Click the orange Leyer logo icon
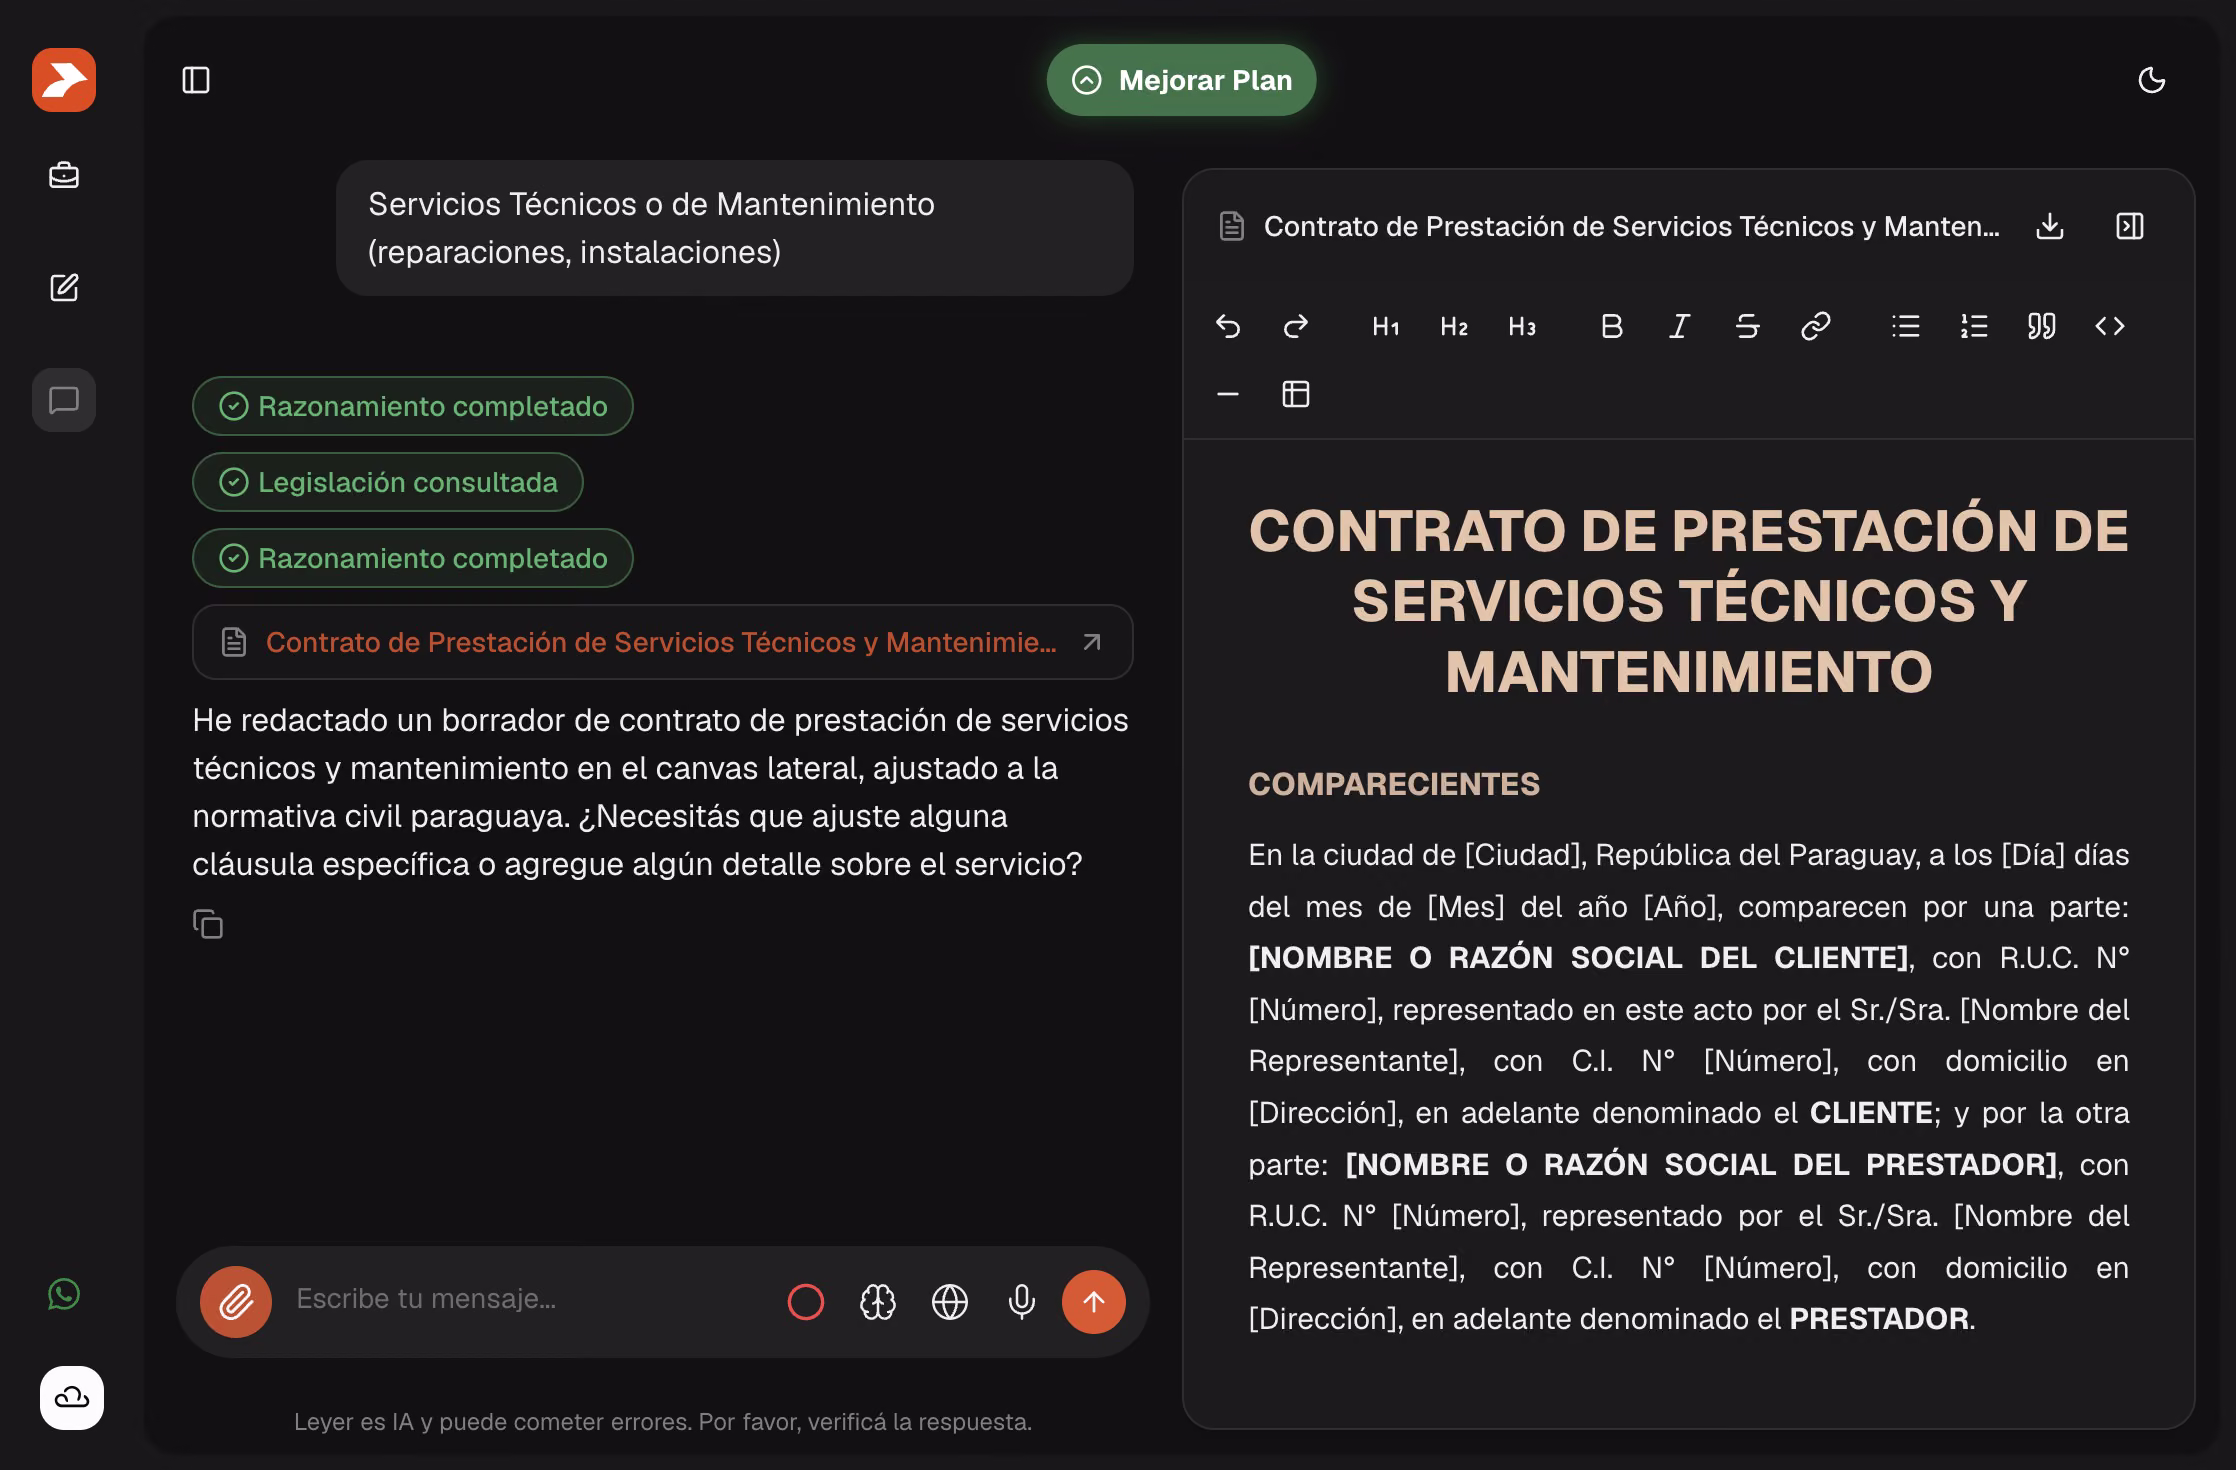Screen dimensions: 2236x1470 (64, 80)
